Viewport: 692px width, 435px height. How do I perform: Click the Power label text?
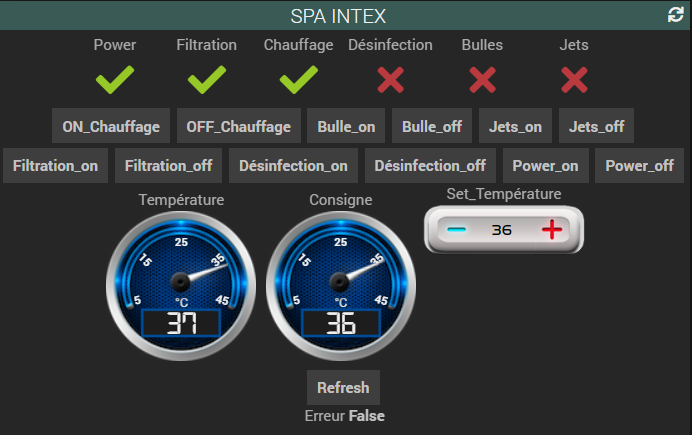(x=115, y=45)
